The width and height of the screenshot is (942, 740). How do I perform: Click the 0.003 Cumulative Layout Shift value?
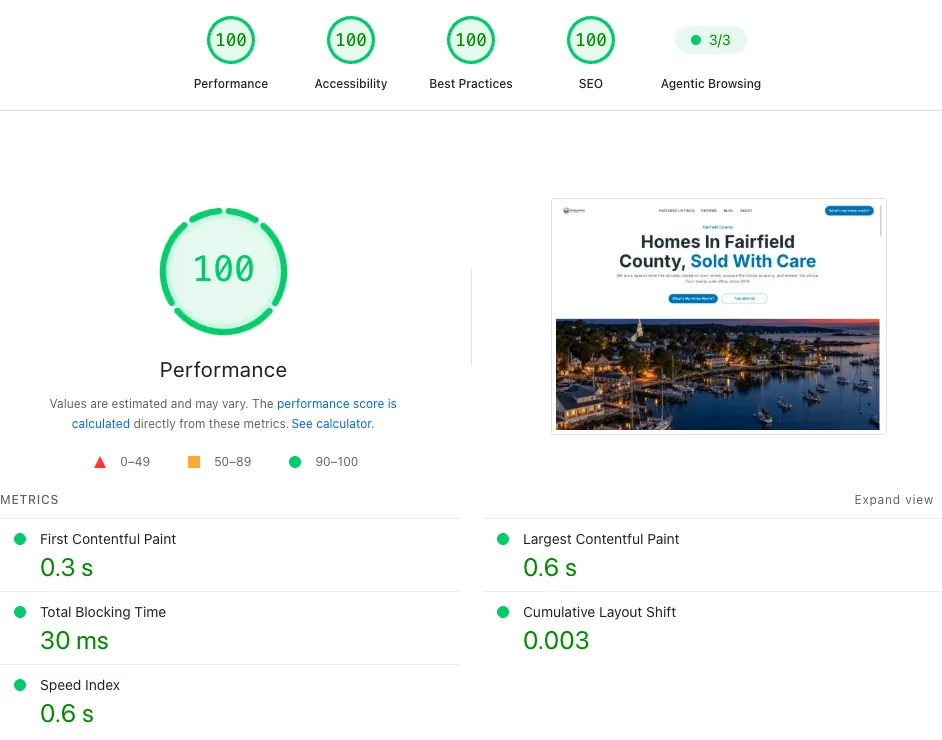click(556, 640)
